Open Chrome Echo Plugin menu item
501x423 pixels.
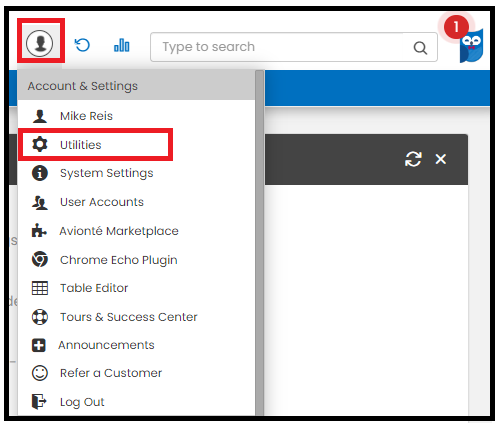pos(119,260)
